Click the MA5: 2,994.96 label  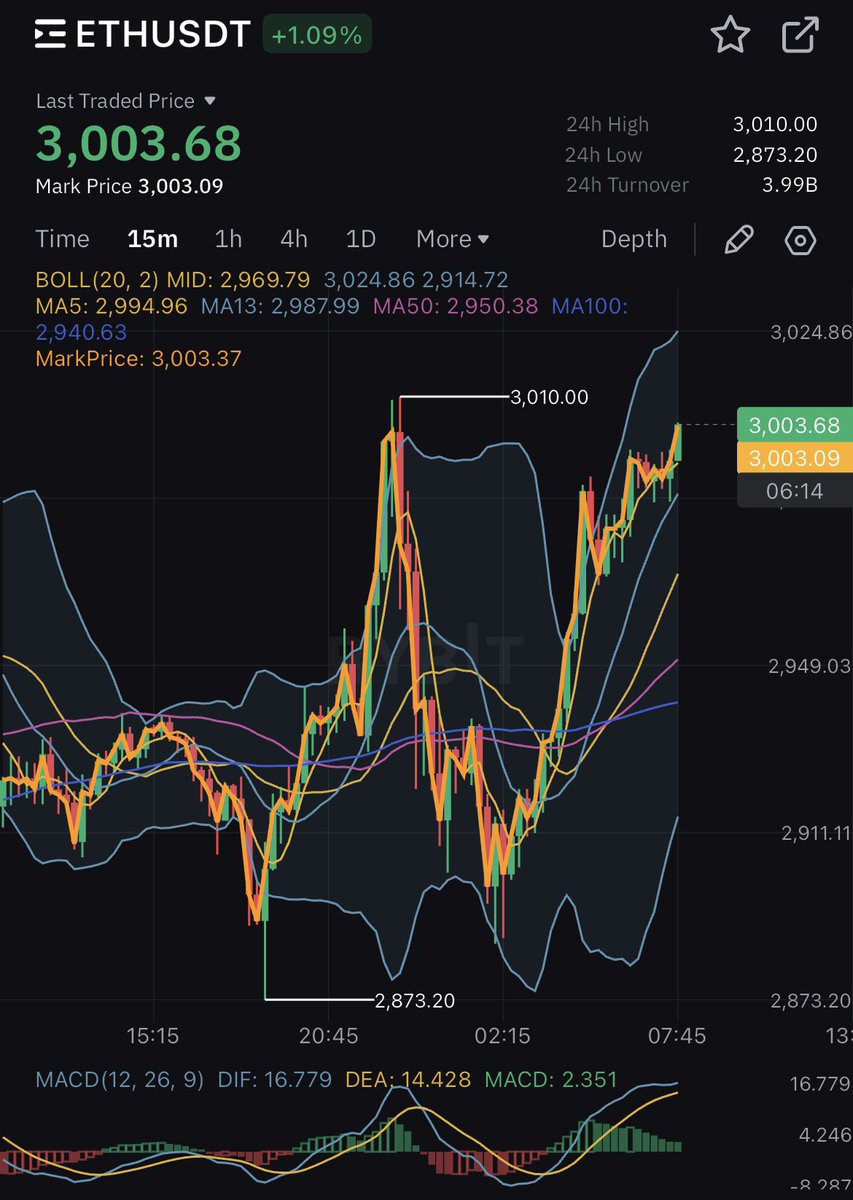click(111, 306)
